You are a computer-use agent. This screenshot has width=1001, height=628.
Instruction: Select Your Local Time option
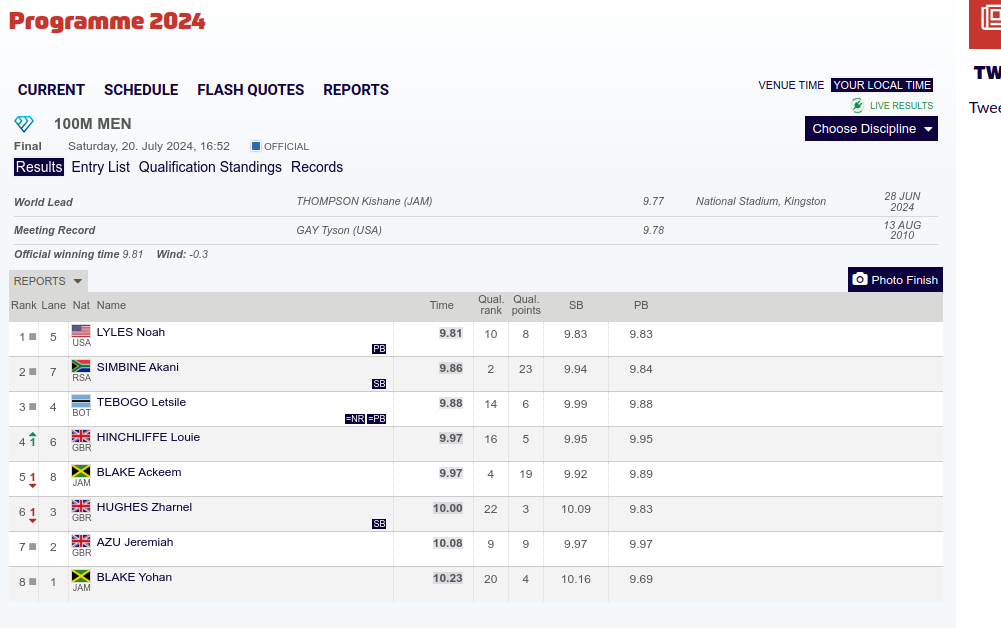tap(882, 85)
